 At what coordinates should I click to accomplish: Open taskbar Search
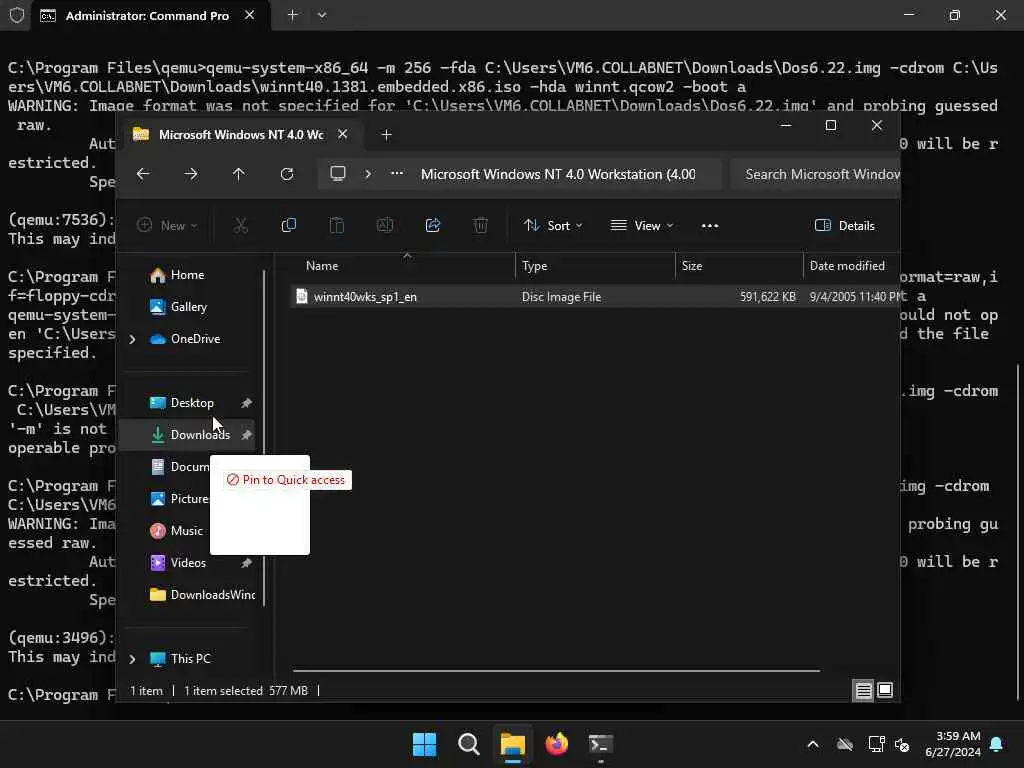[x=468, y=744]
